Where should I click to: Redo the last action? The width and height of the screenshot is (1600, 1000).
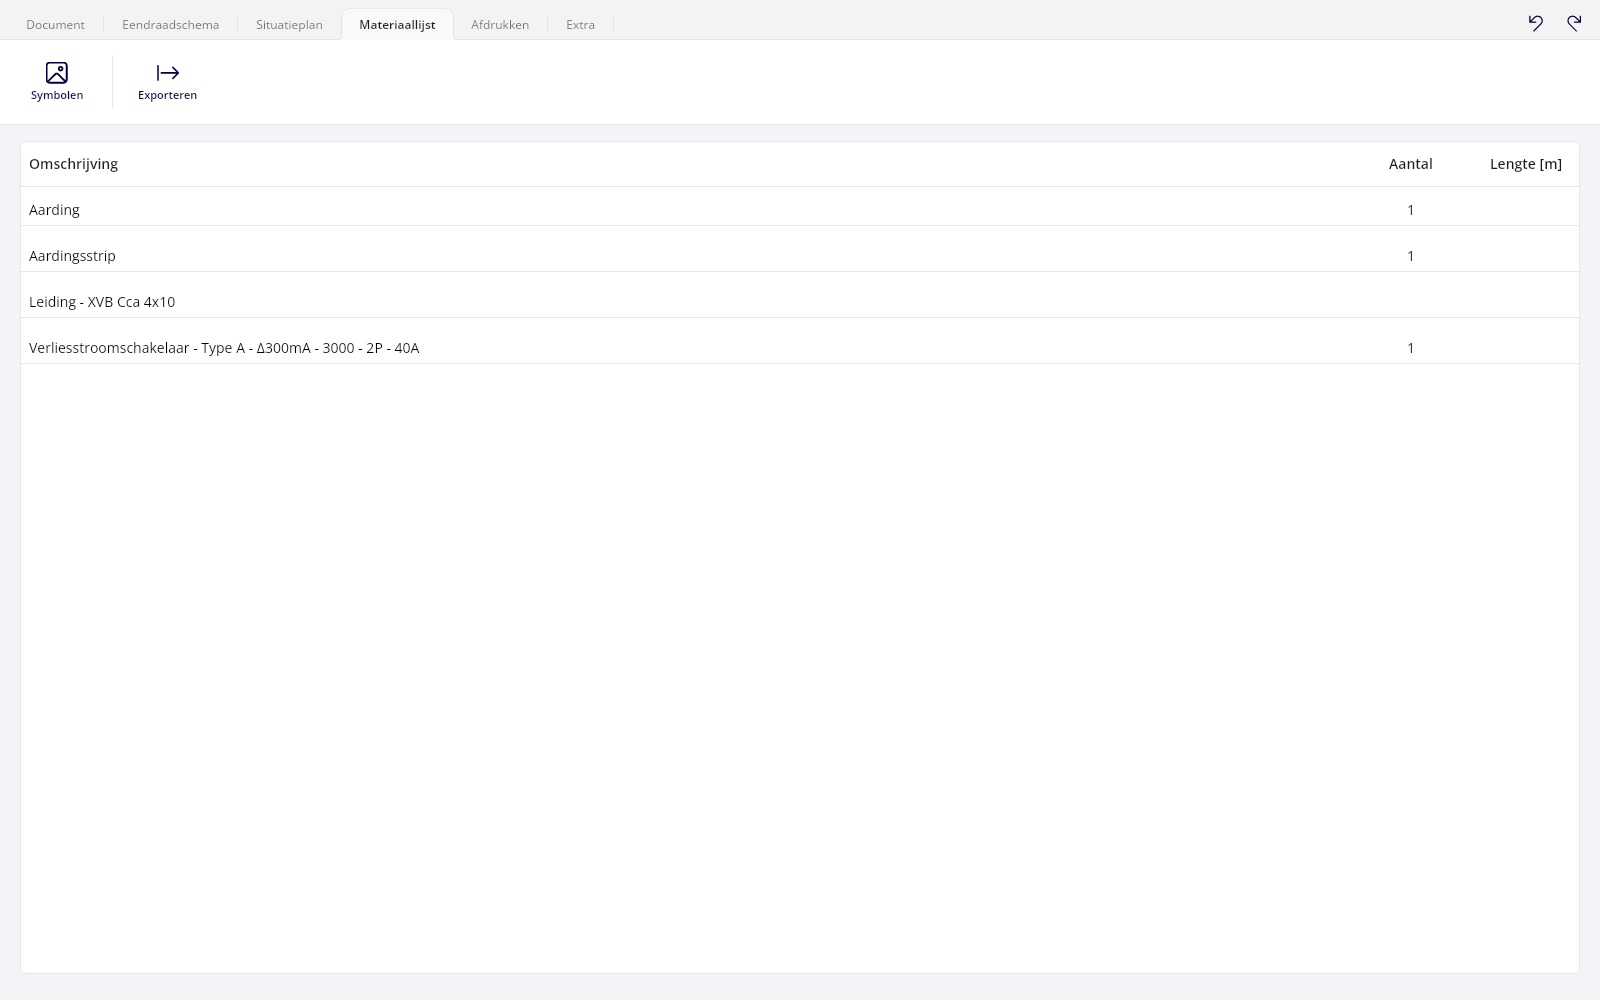point(1574,23)
